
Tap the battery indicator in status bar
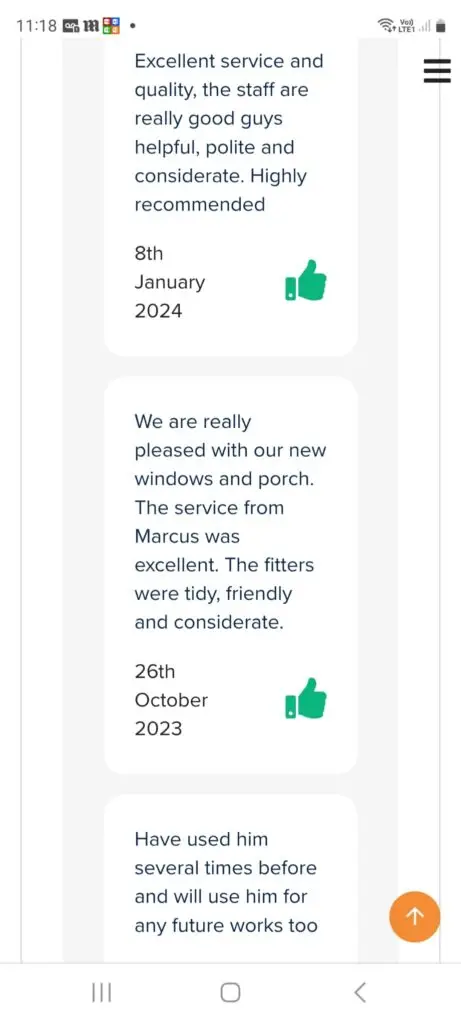[x=441, y=26]
